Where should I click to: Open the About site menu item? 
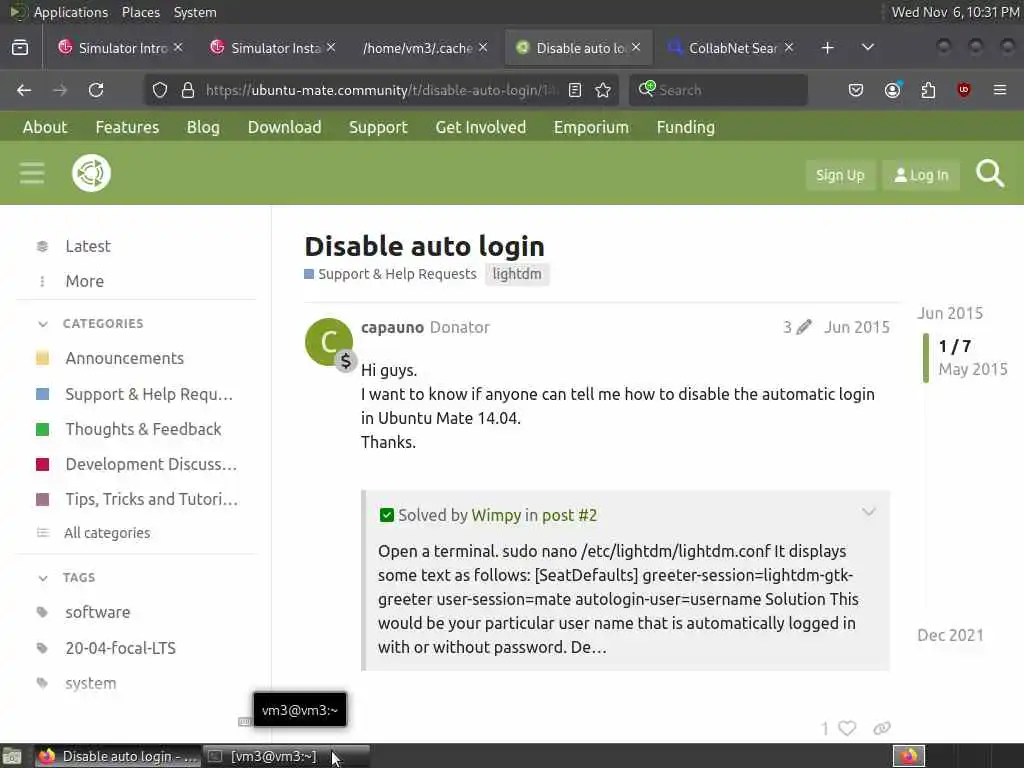tap(45, 127)
